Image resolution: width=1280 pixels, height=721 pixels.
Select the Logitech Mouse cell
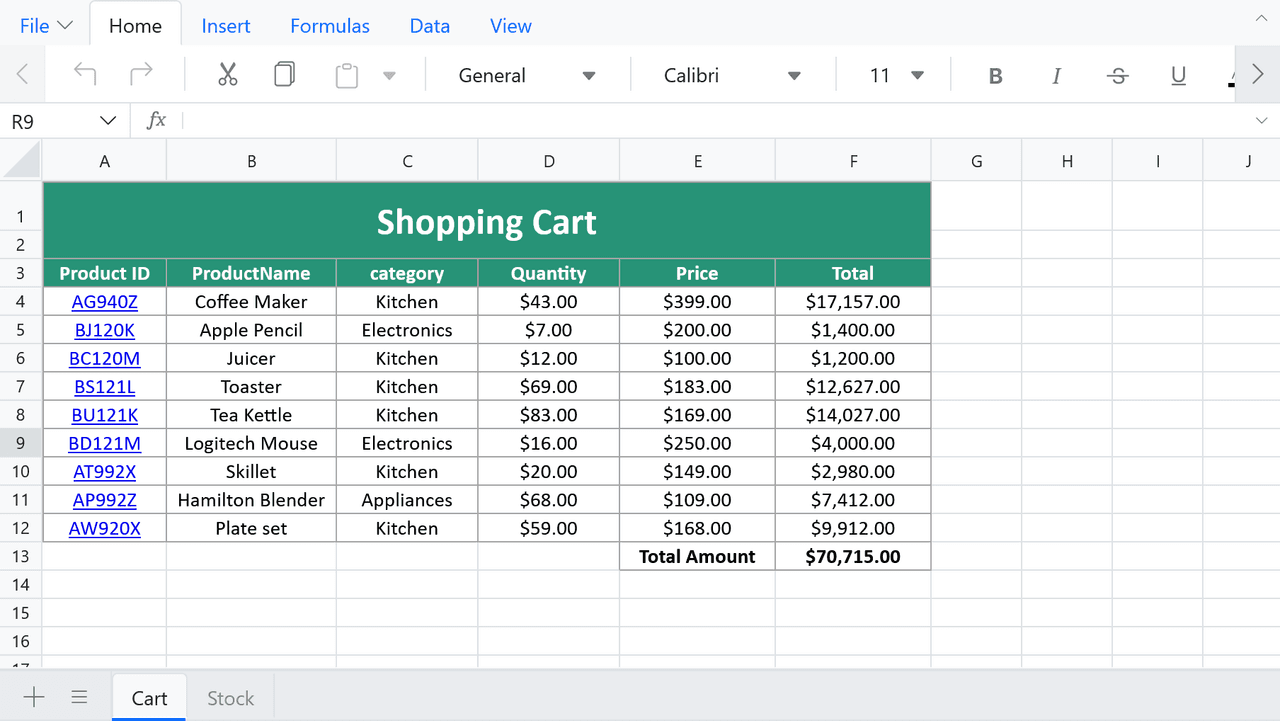pyautogui.click(x=251, y=443)
